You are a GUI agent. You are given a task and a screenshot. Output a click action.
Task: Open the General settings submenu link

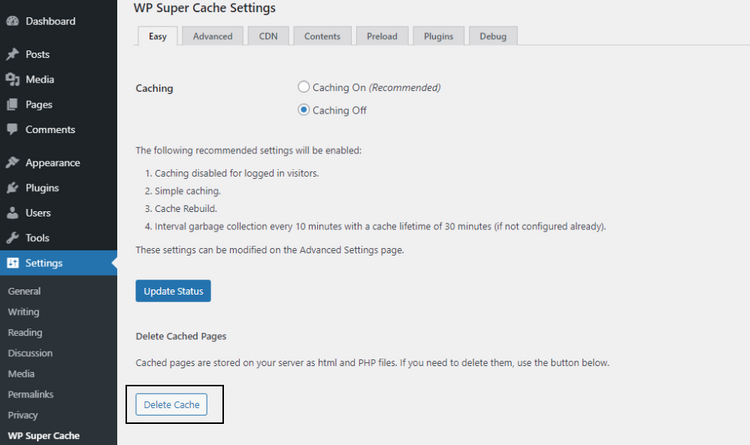click(x=24, y=291)
